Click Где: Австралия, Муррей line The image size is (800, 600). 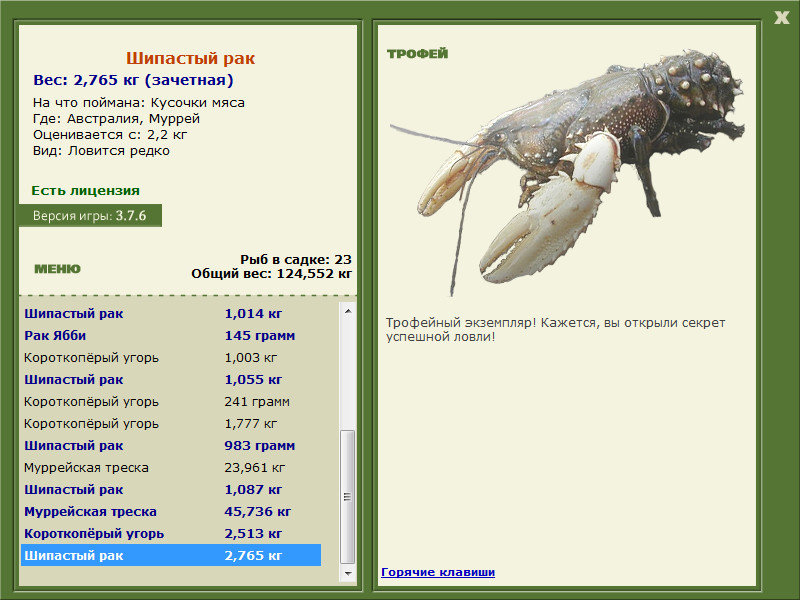pos(116,119)
